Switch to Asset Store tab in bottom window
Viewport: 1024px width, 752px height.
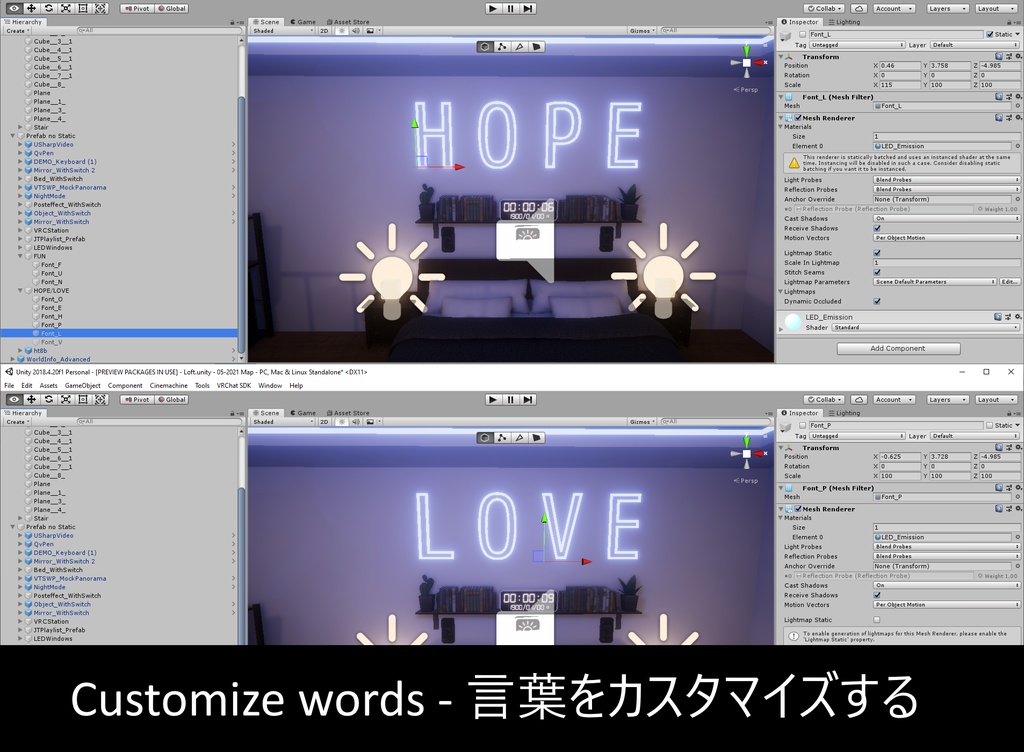tap(347, 413)
